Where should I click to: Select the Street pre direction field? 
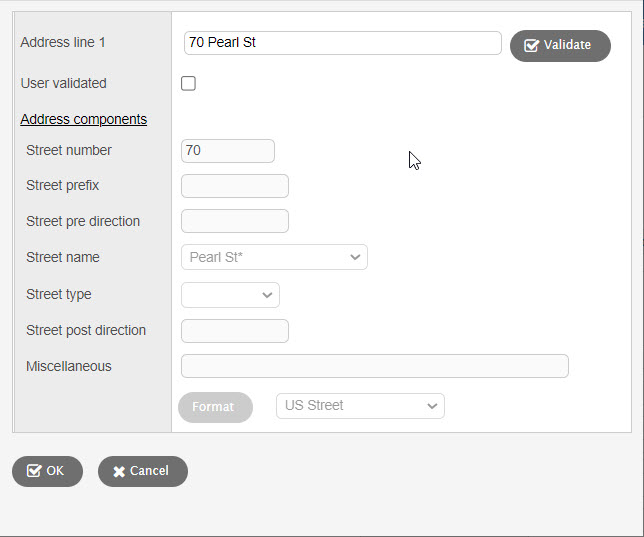point(234,221)
